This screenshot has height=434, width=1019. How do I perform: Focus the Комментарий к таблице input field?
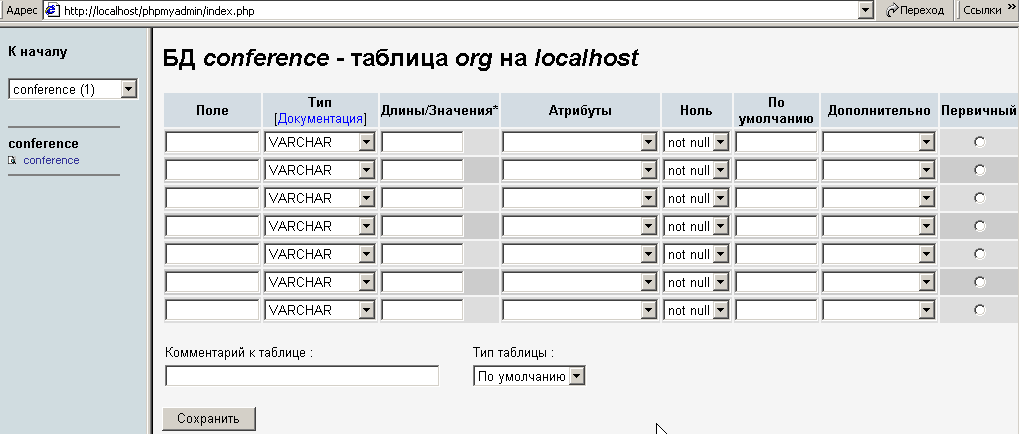pyautogui.click(x=302, y=376)
